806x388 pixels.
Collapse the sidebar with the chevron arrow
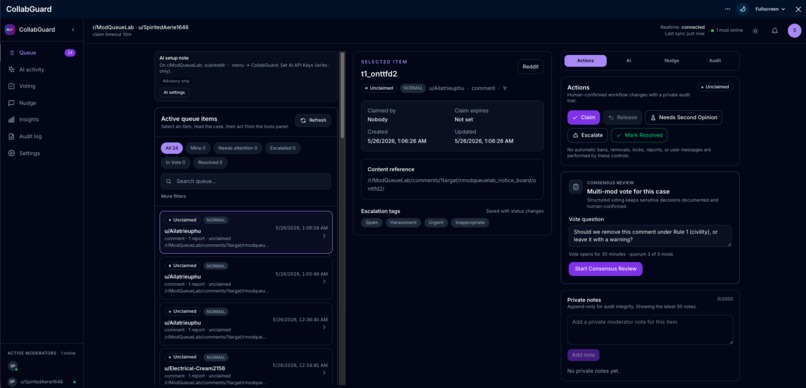73,30
